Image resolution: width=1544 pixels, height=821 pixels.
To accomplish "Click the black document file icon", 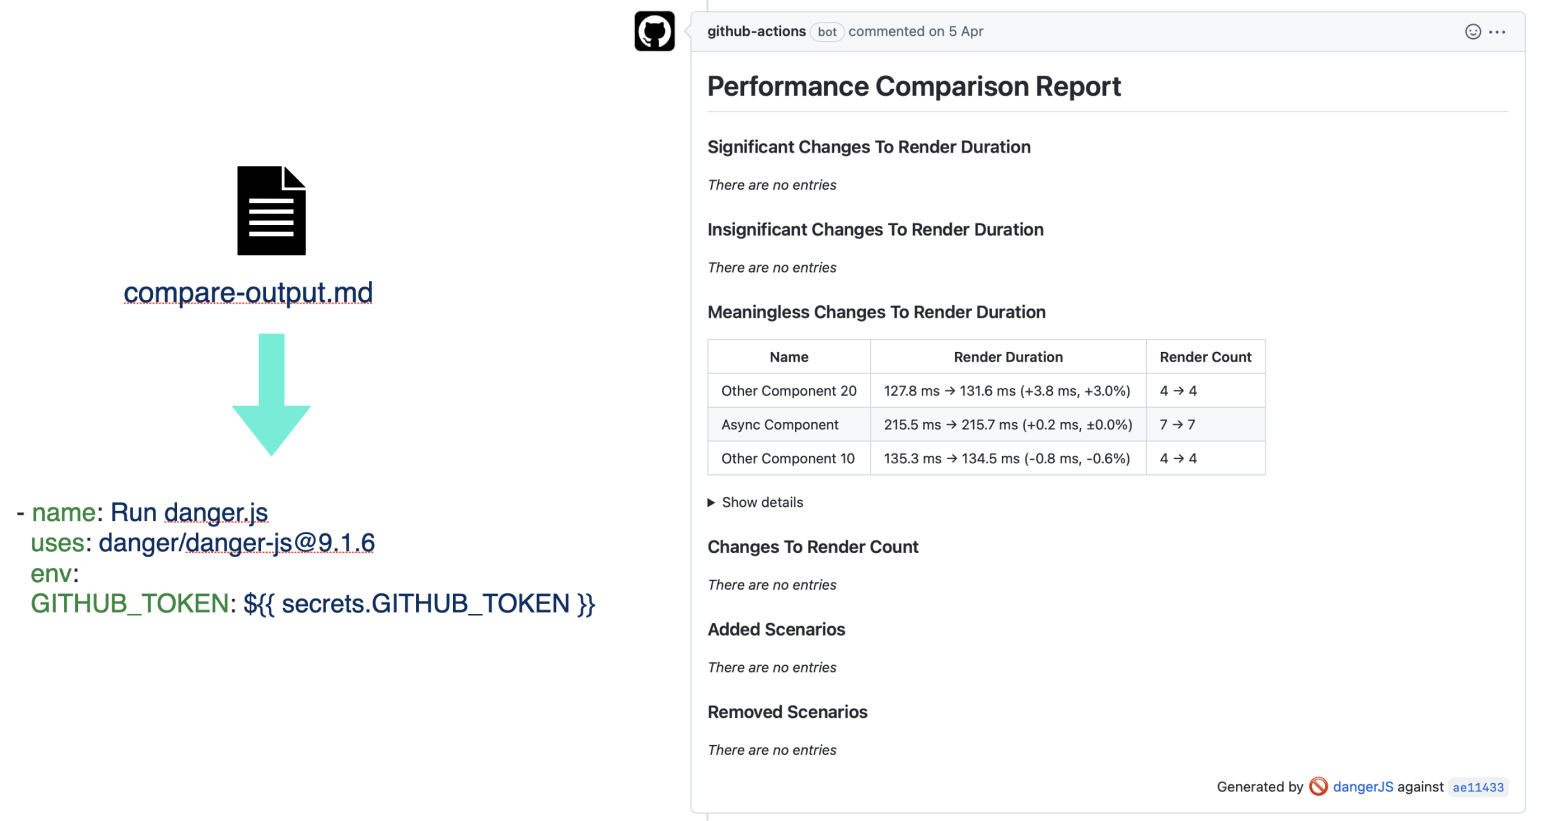I will point(271,211).
